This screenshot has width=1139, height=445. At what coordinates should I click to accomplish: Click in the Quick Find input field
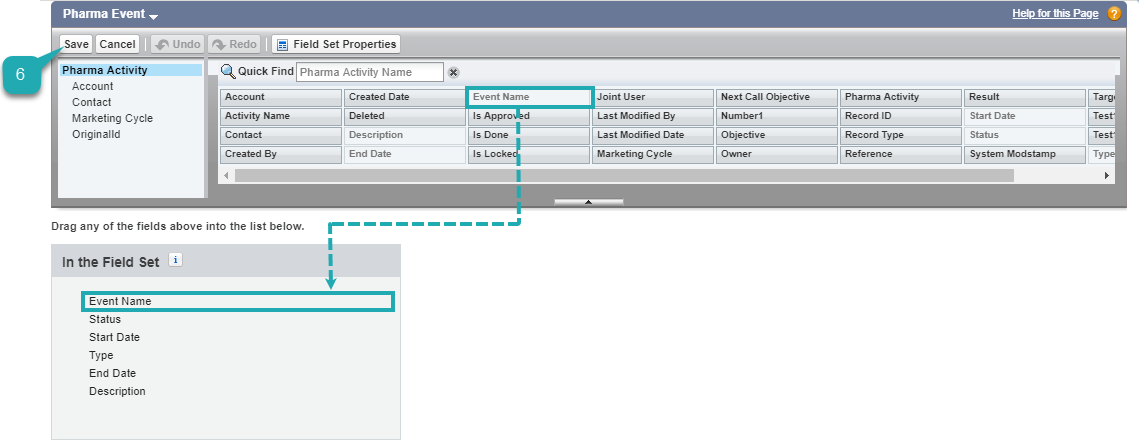click(x=368, y=72)
